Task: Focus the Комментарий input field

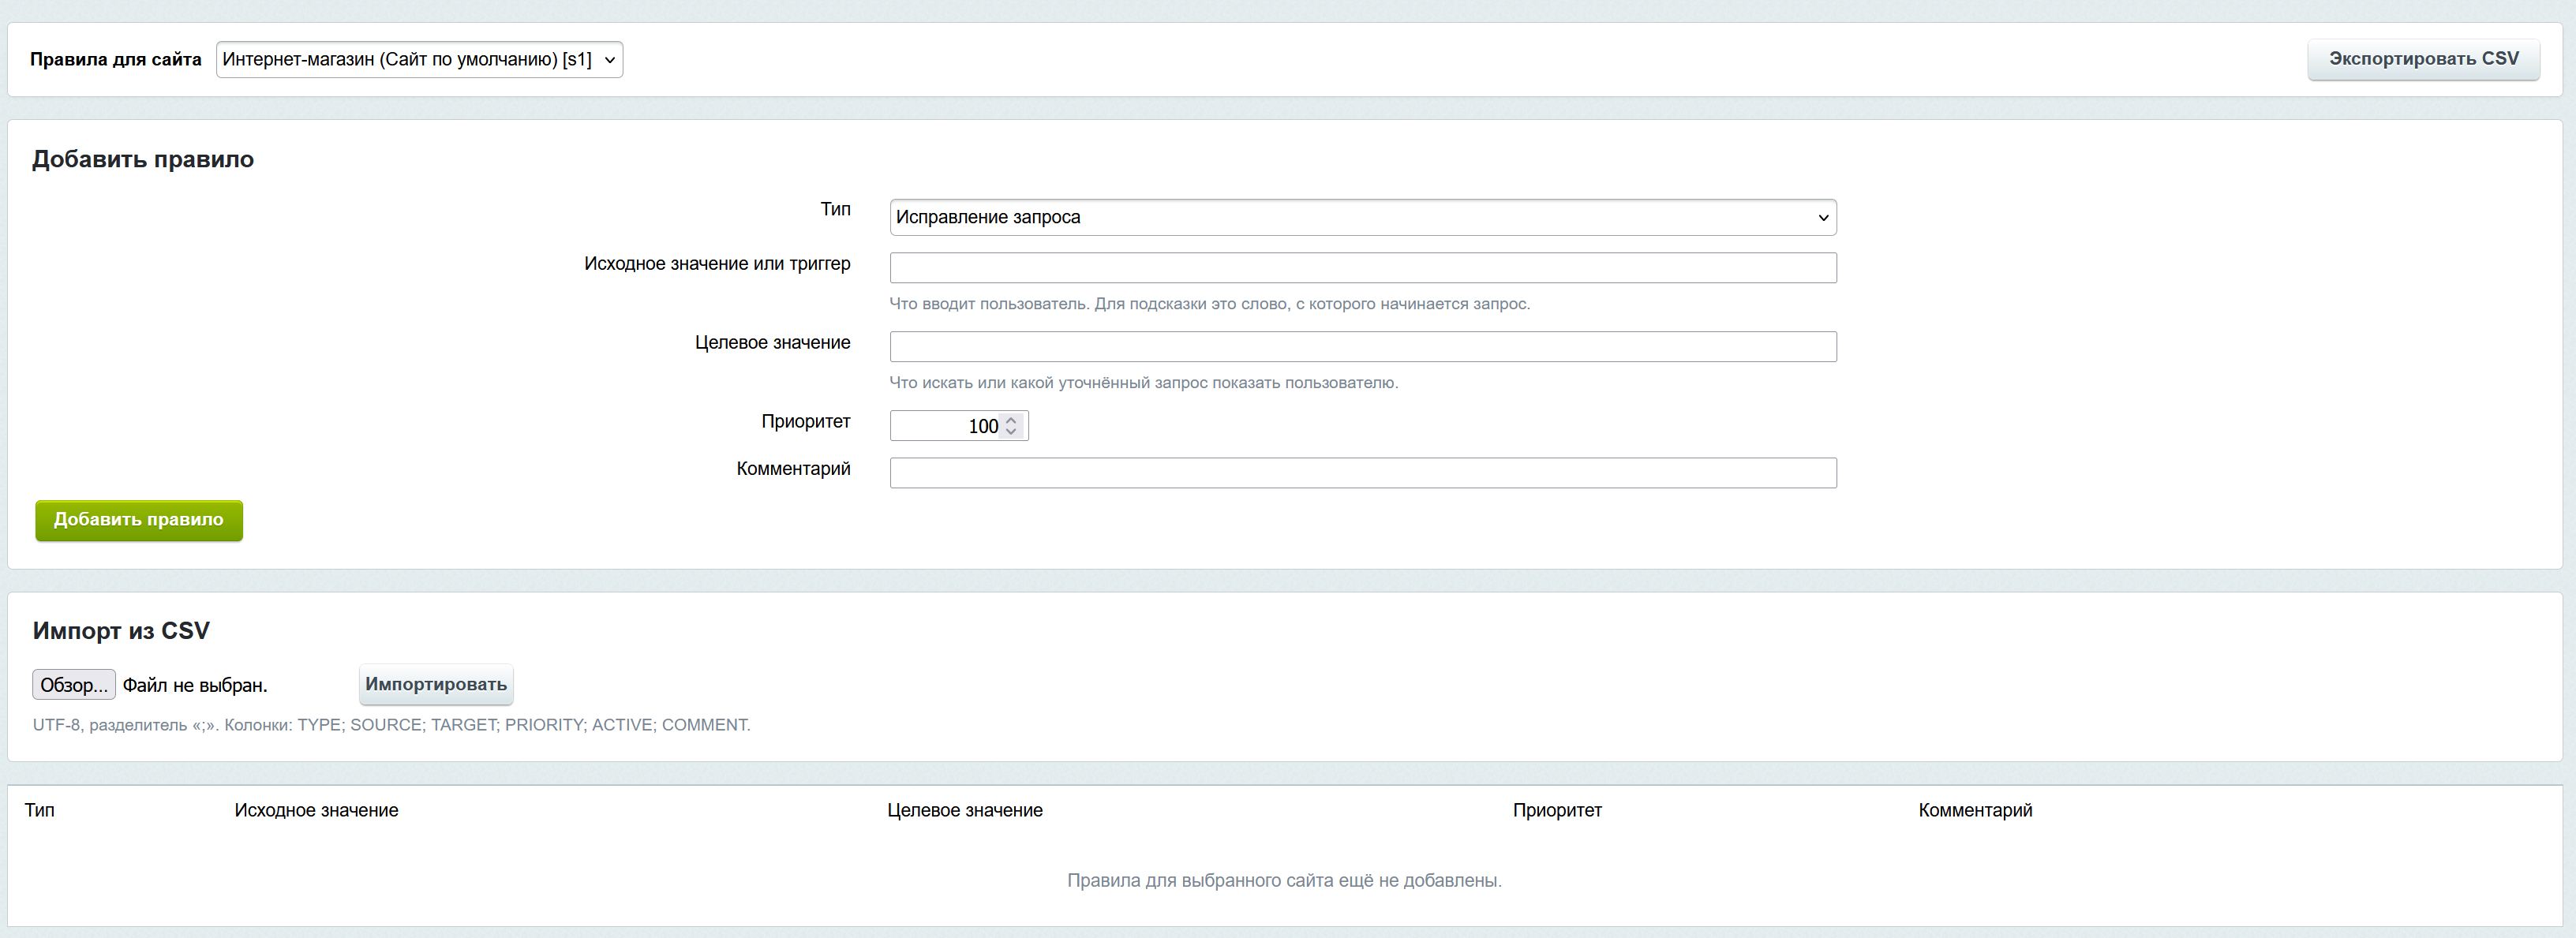Action: pos(1363,472)
